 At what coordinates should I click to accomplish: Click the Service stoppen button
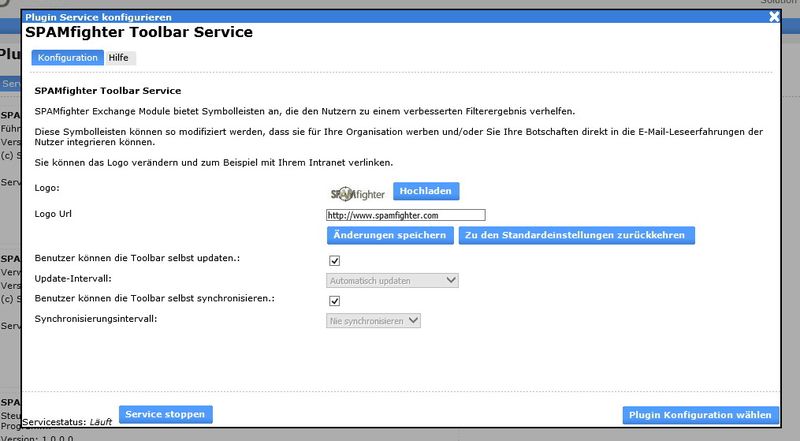165,414
